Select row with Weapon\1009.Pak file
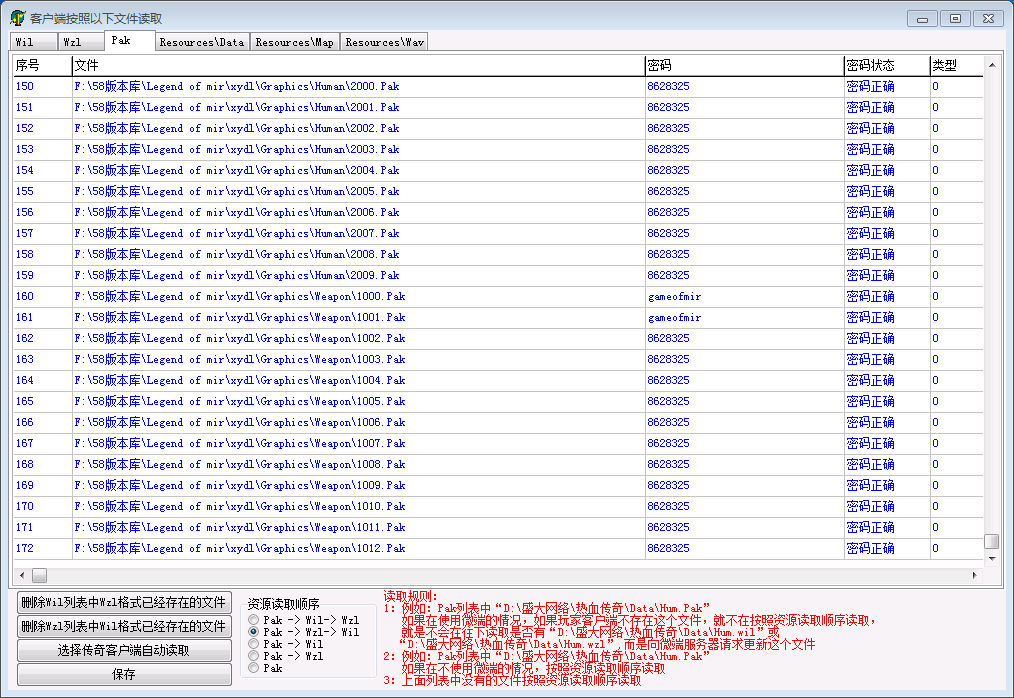 pyautogui.click(x=498, y=486)
